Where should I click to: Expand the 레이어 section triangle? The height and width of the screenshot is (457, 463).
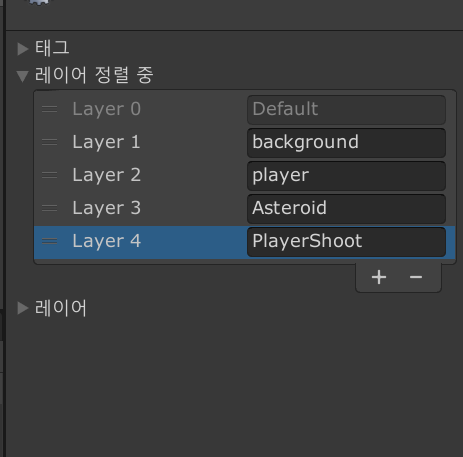click(23, 308)
